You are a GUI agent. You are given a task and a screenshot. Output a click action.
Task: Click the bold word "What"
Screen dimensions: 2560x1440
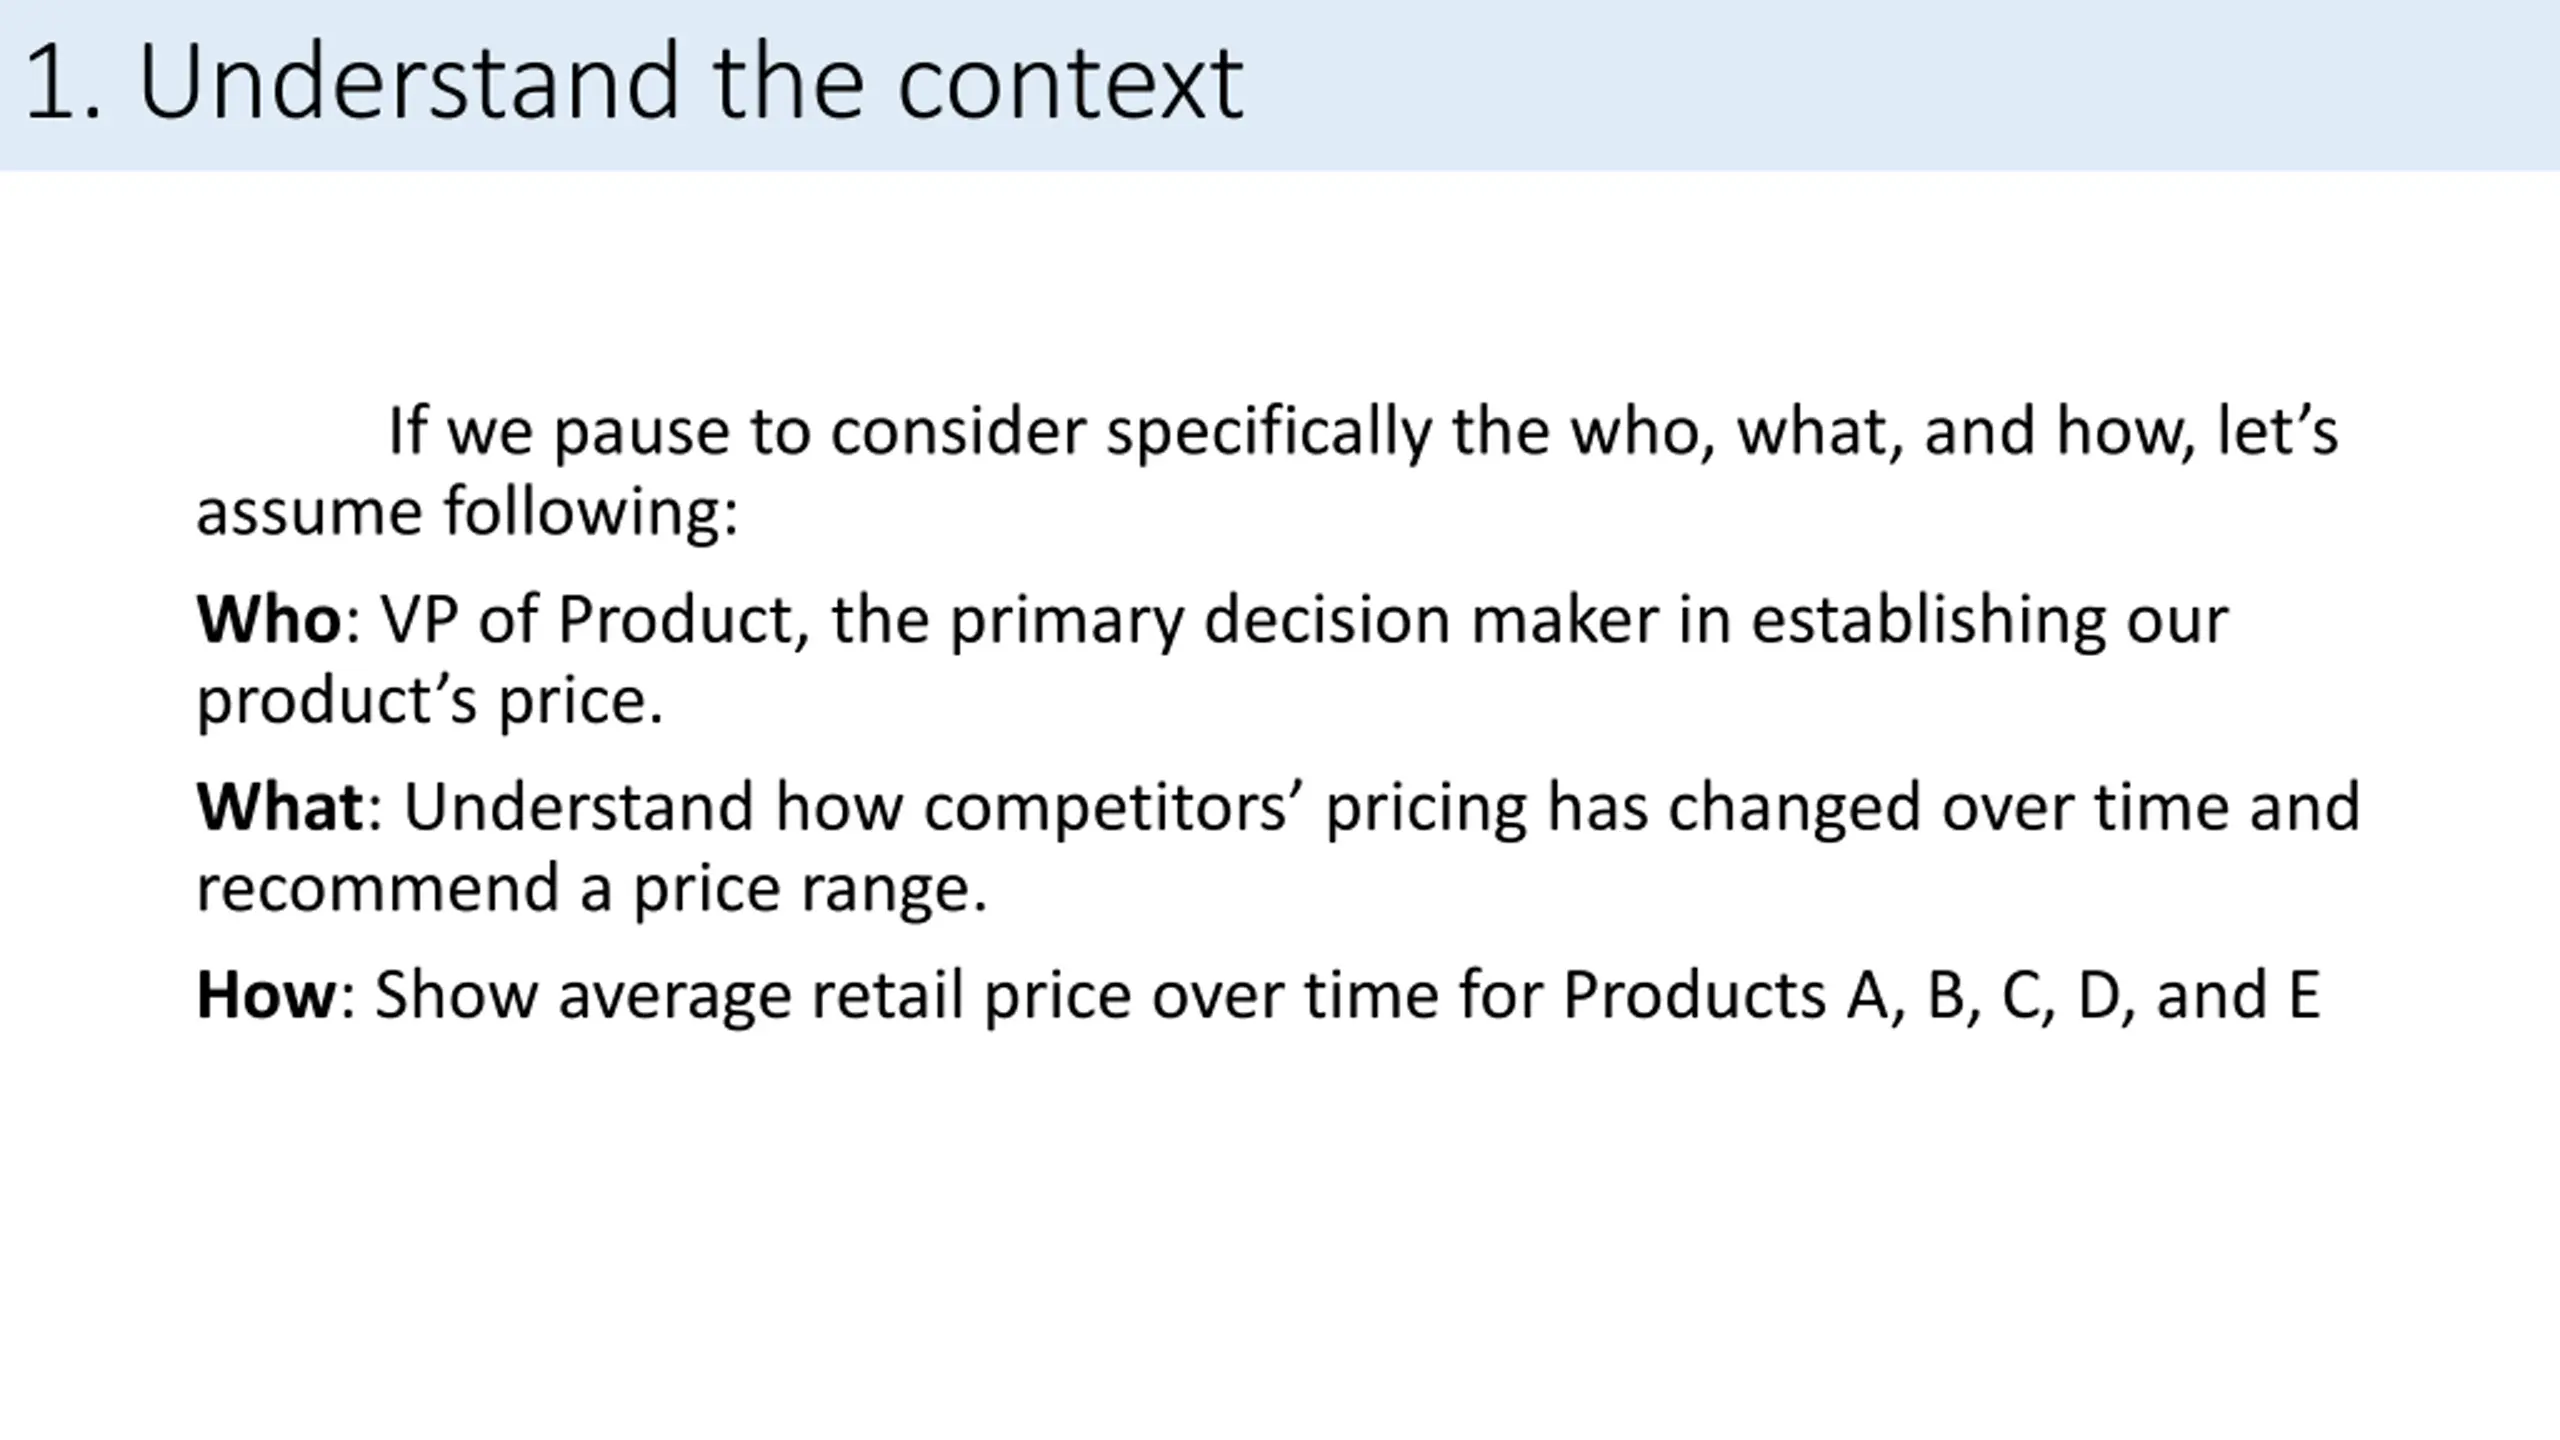[280, 807]
